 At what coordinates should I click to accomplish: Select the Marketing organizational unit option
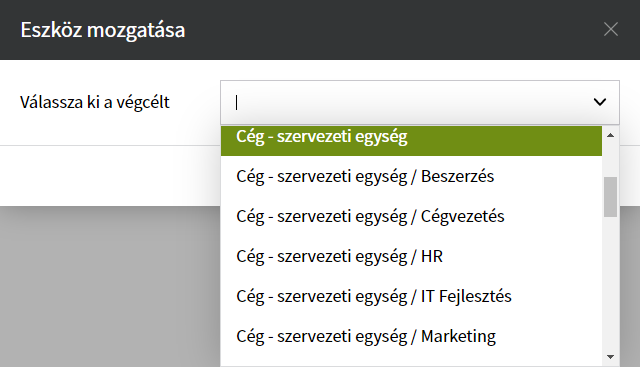point(411,336)
